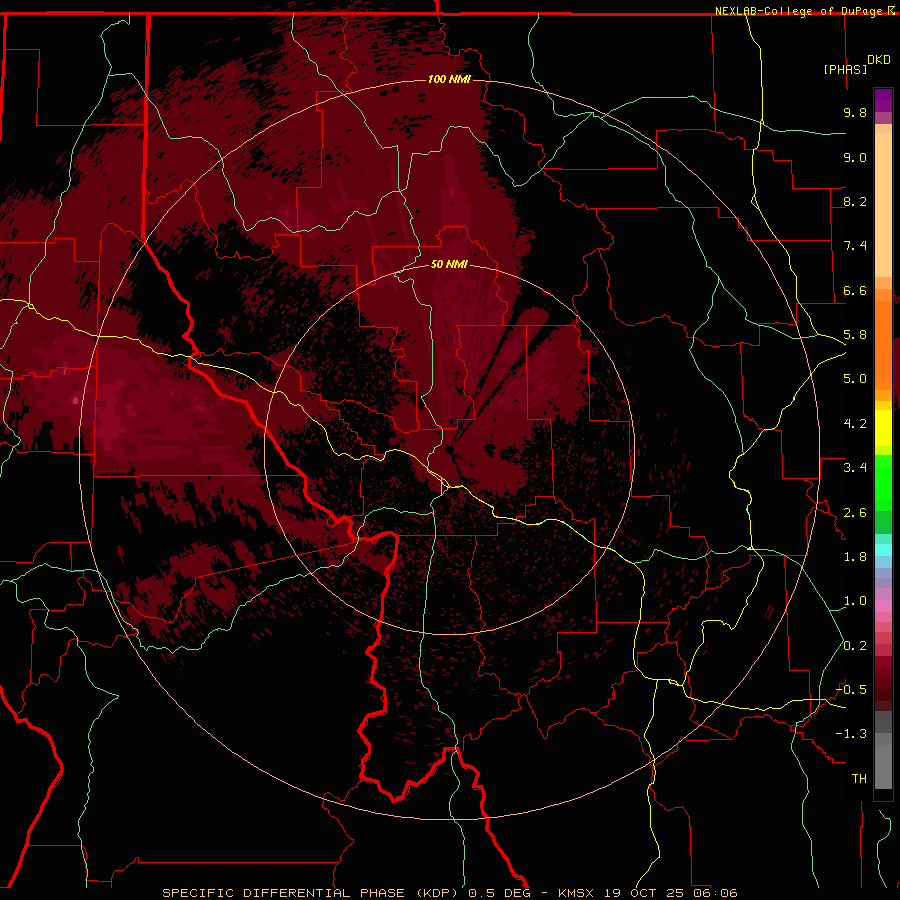The width and height of the screenshot is (900, 900).
Task: Click the 5.0 scale value
Action: [855, 379]
